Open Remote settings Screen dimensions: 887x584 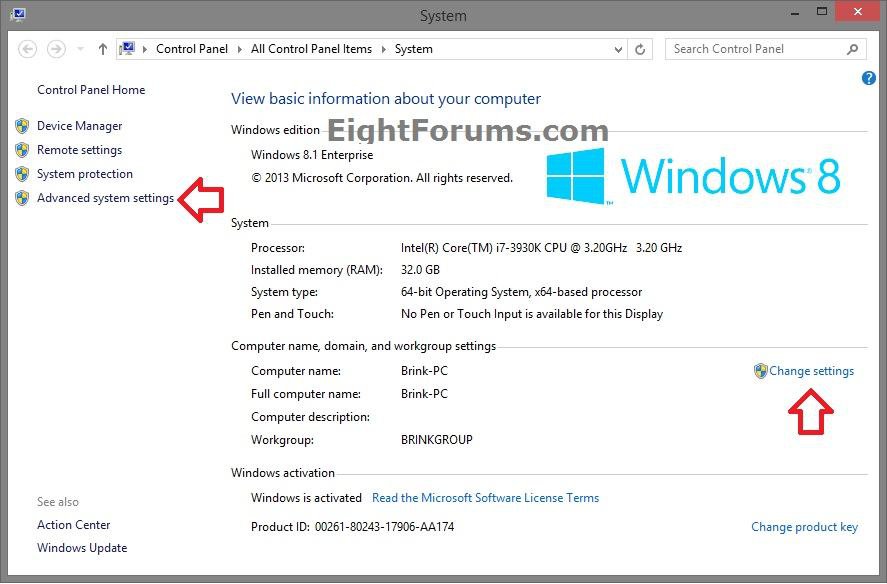79,150
